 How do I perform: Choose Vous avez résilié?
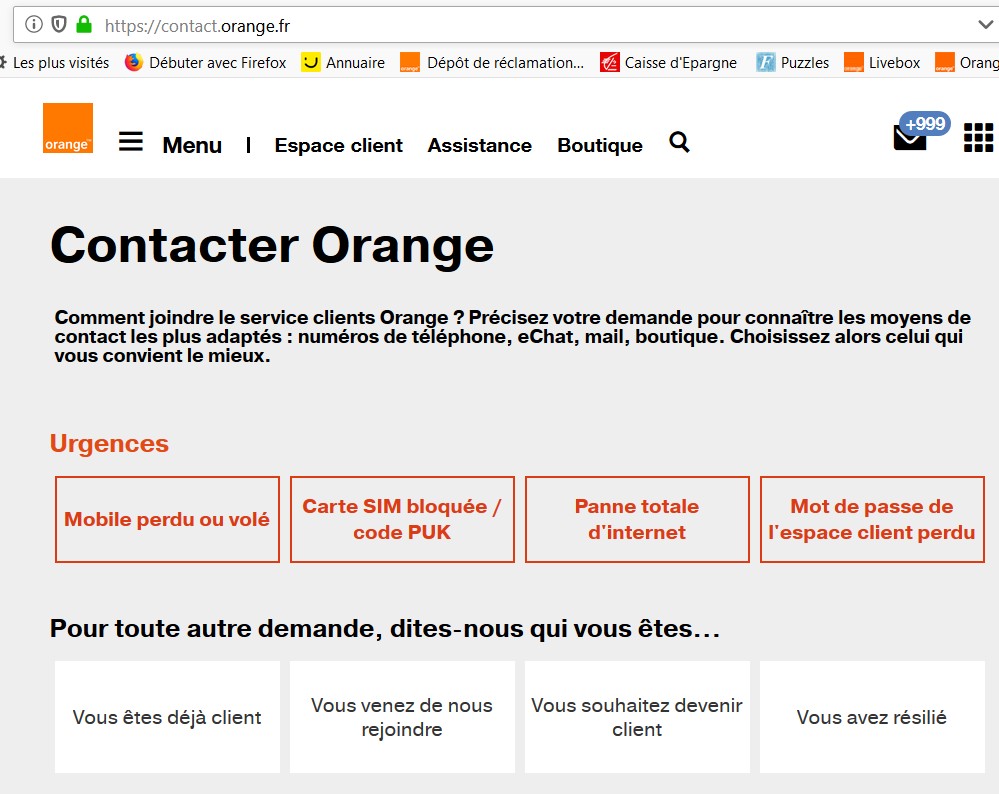coord(872,717)
